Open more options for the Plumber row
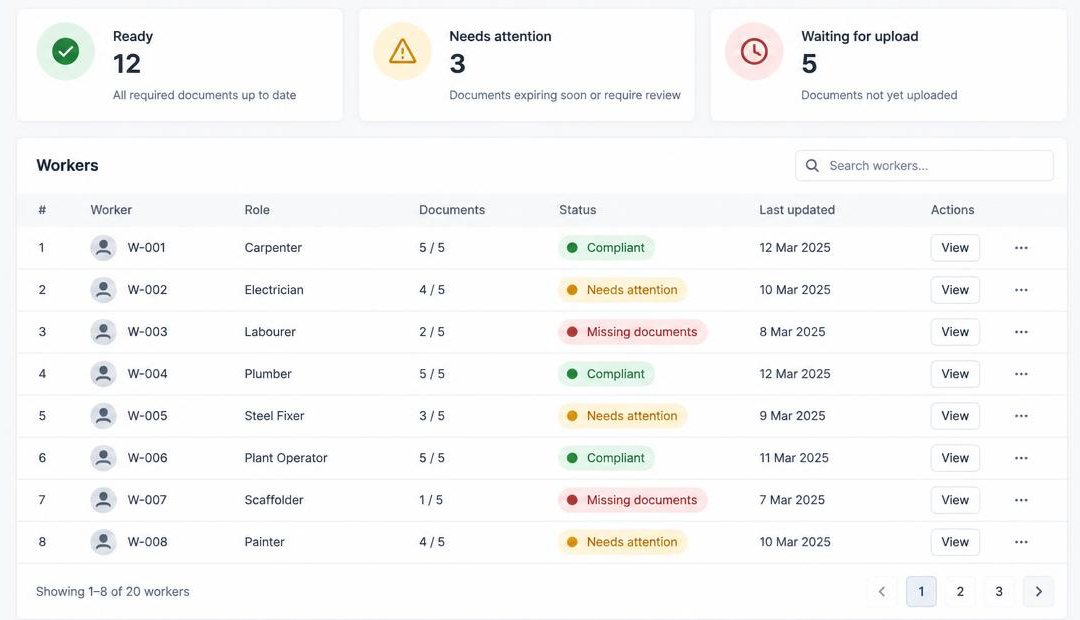The image size is (1080, 620). pyautogui.click(x=1021, y=374)
